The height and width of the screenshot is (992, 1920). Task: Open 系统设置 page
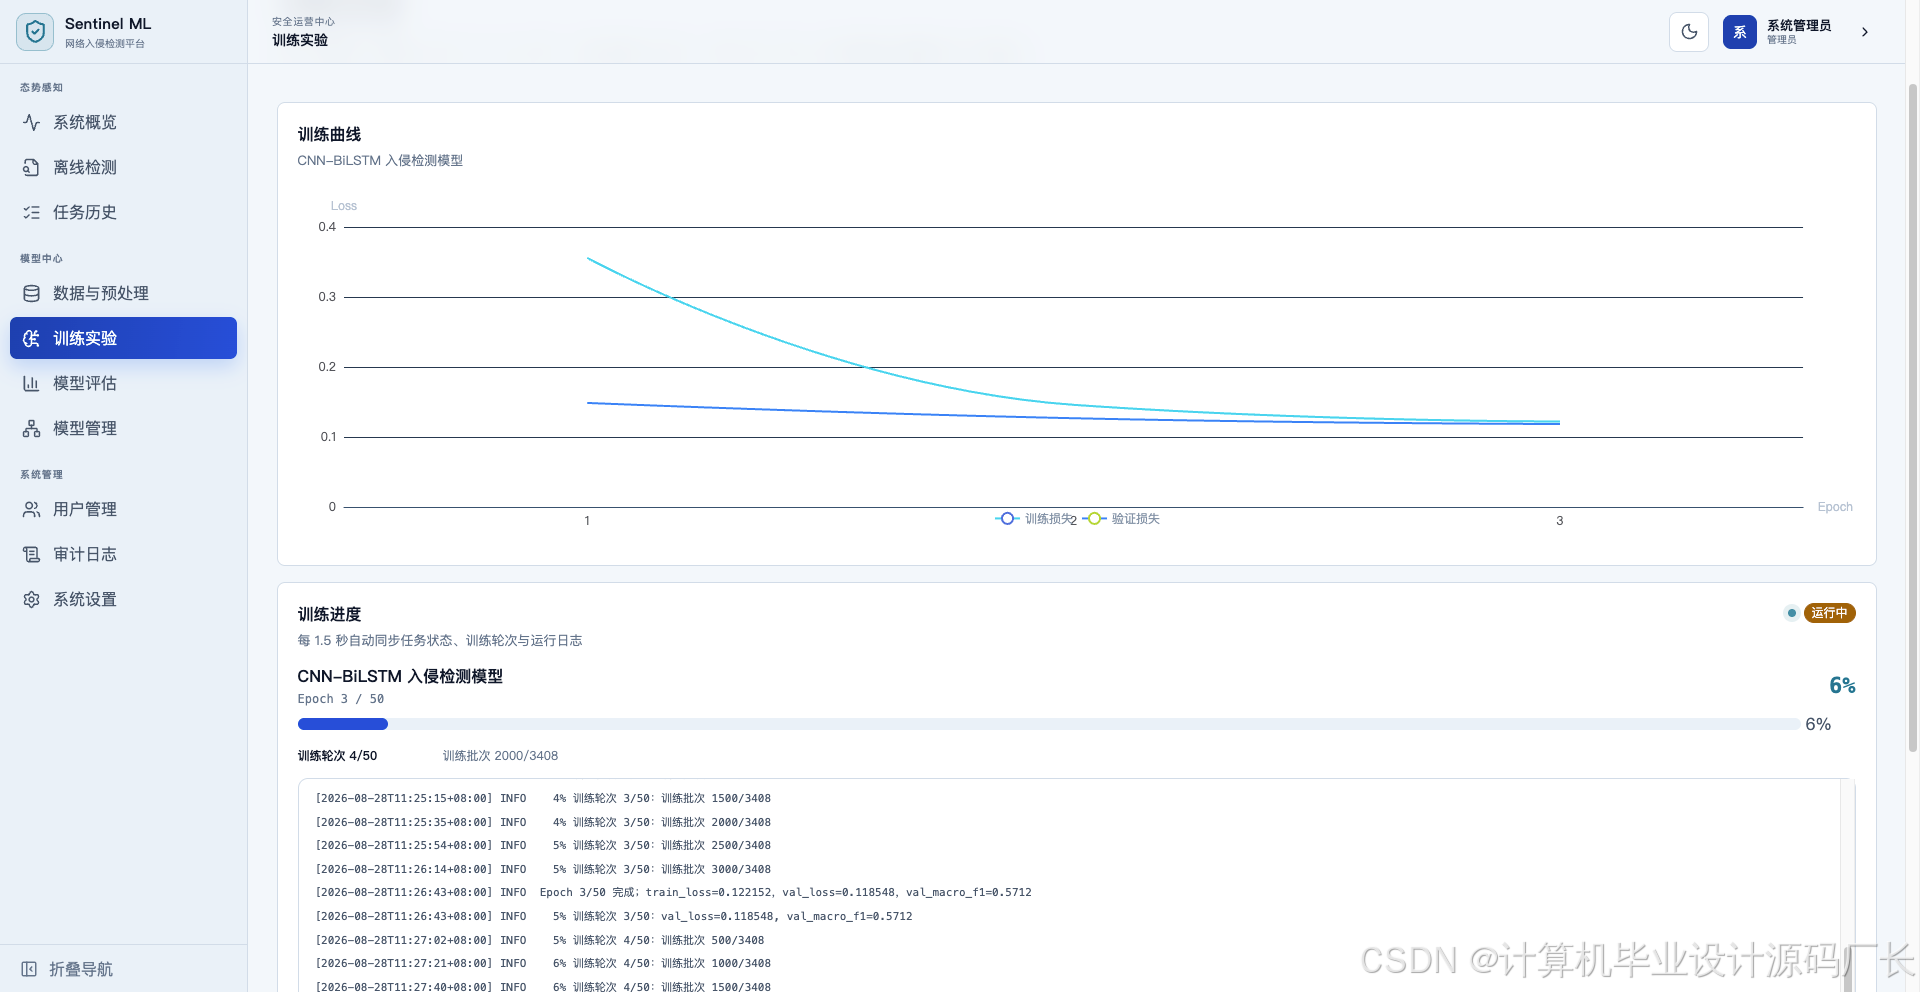coord(123,599)
